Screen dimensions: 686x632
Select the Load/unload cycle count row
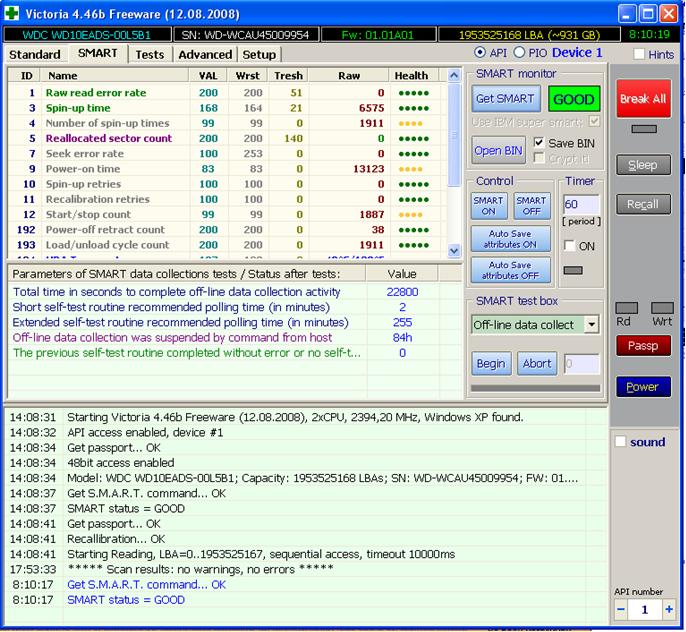pyautogui.click(x=228, y=245)
